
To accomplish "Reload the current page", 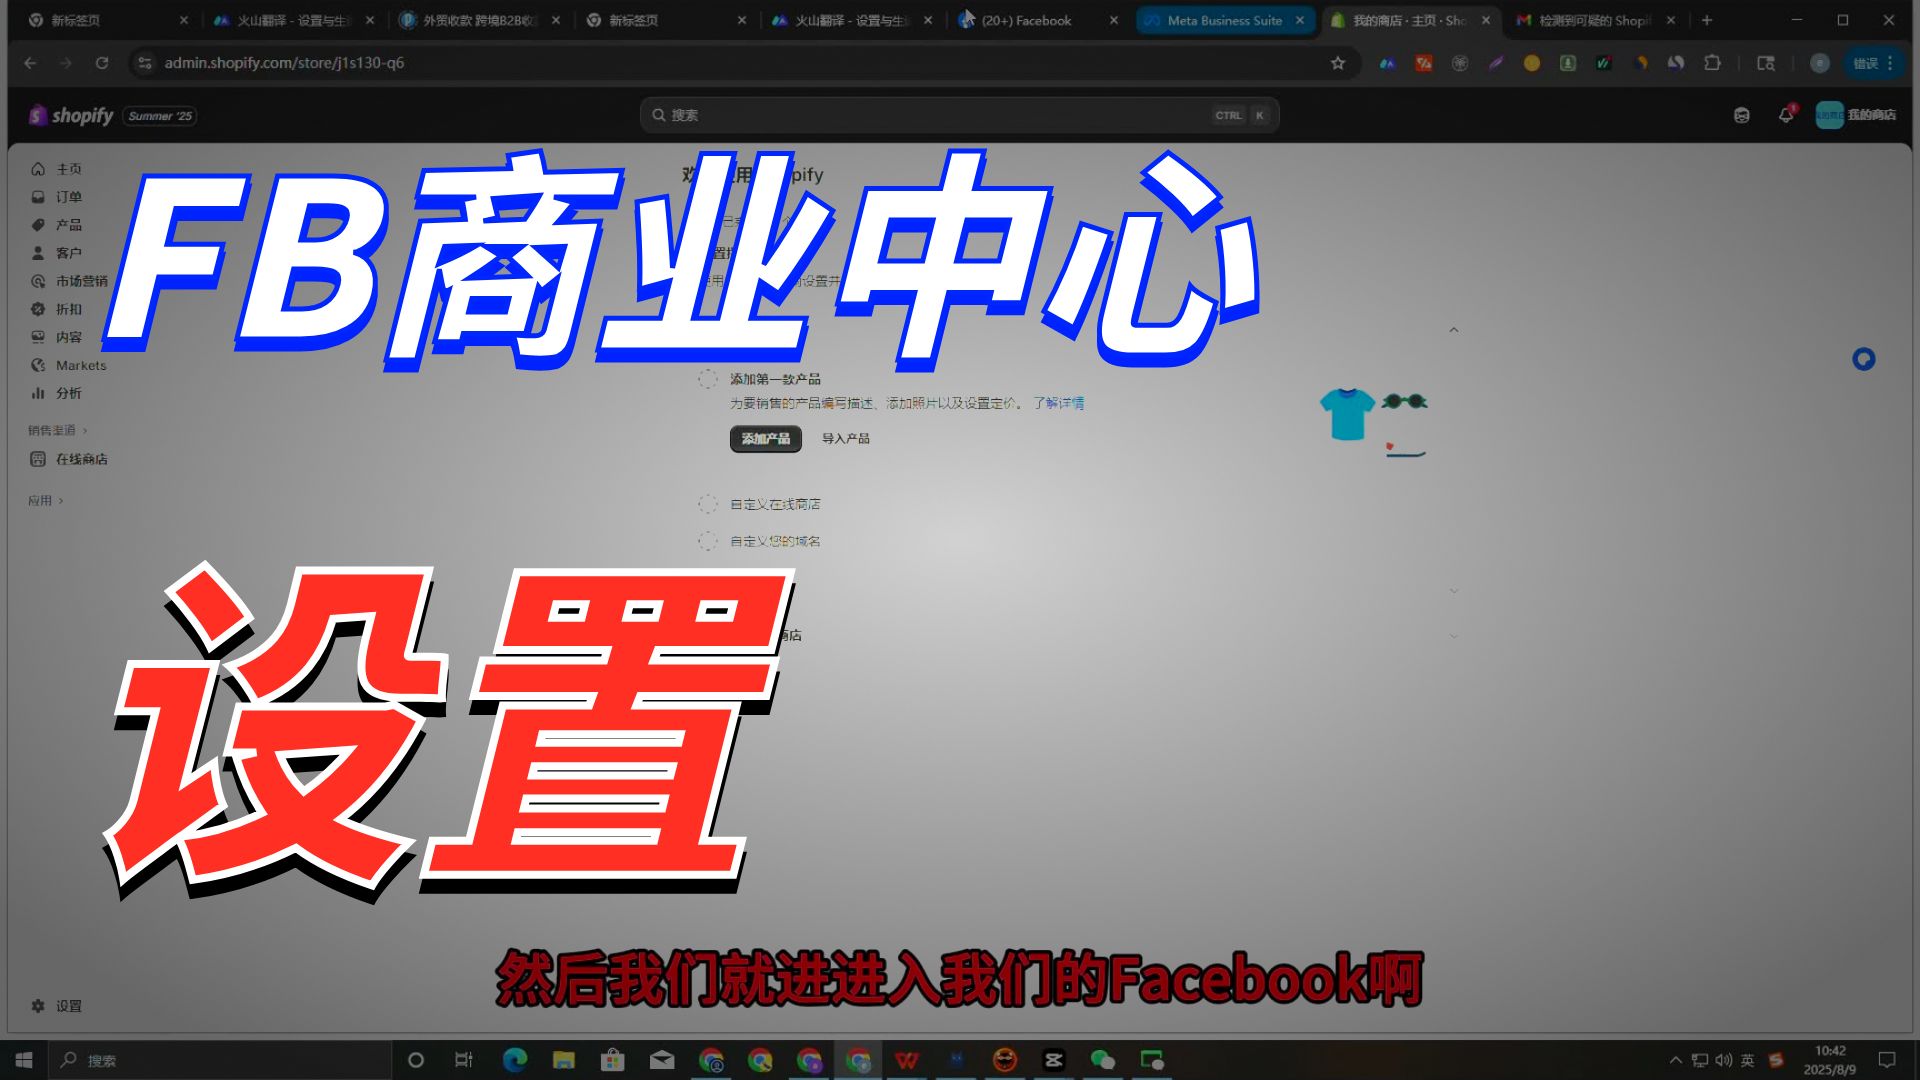I will pos(102,63).
